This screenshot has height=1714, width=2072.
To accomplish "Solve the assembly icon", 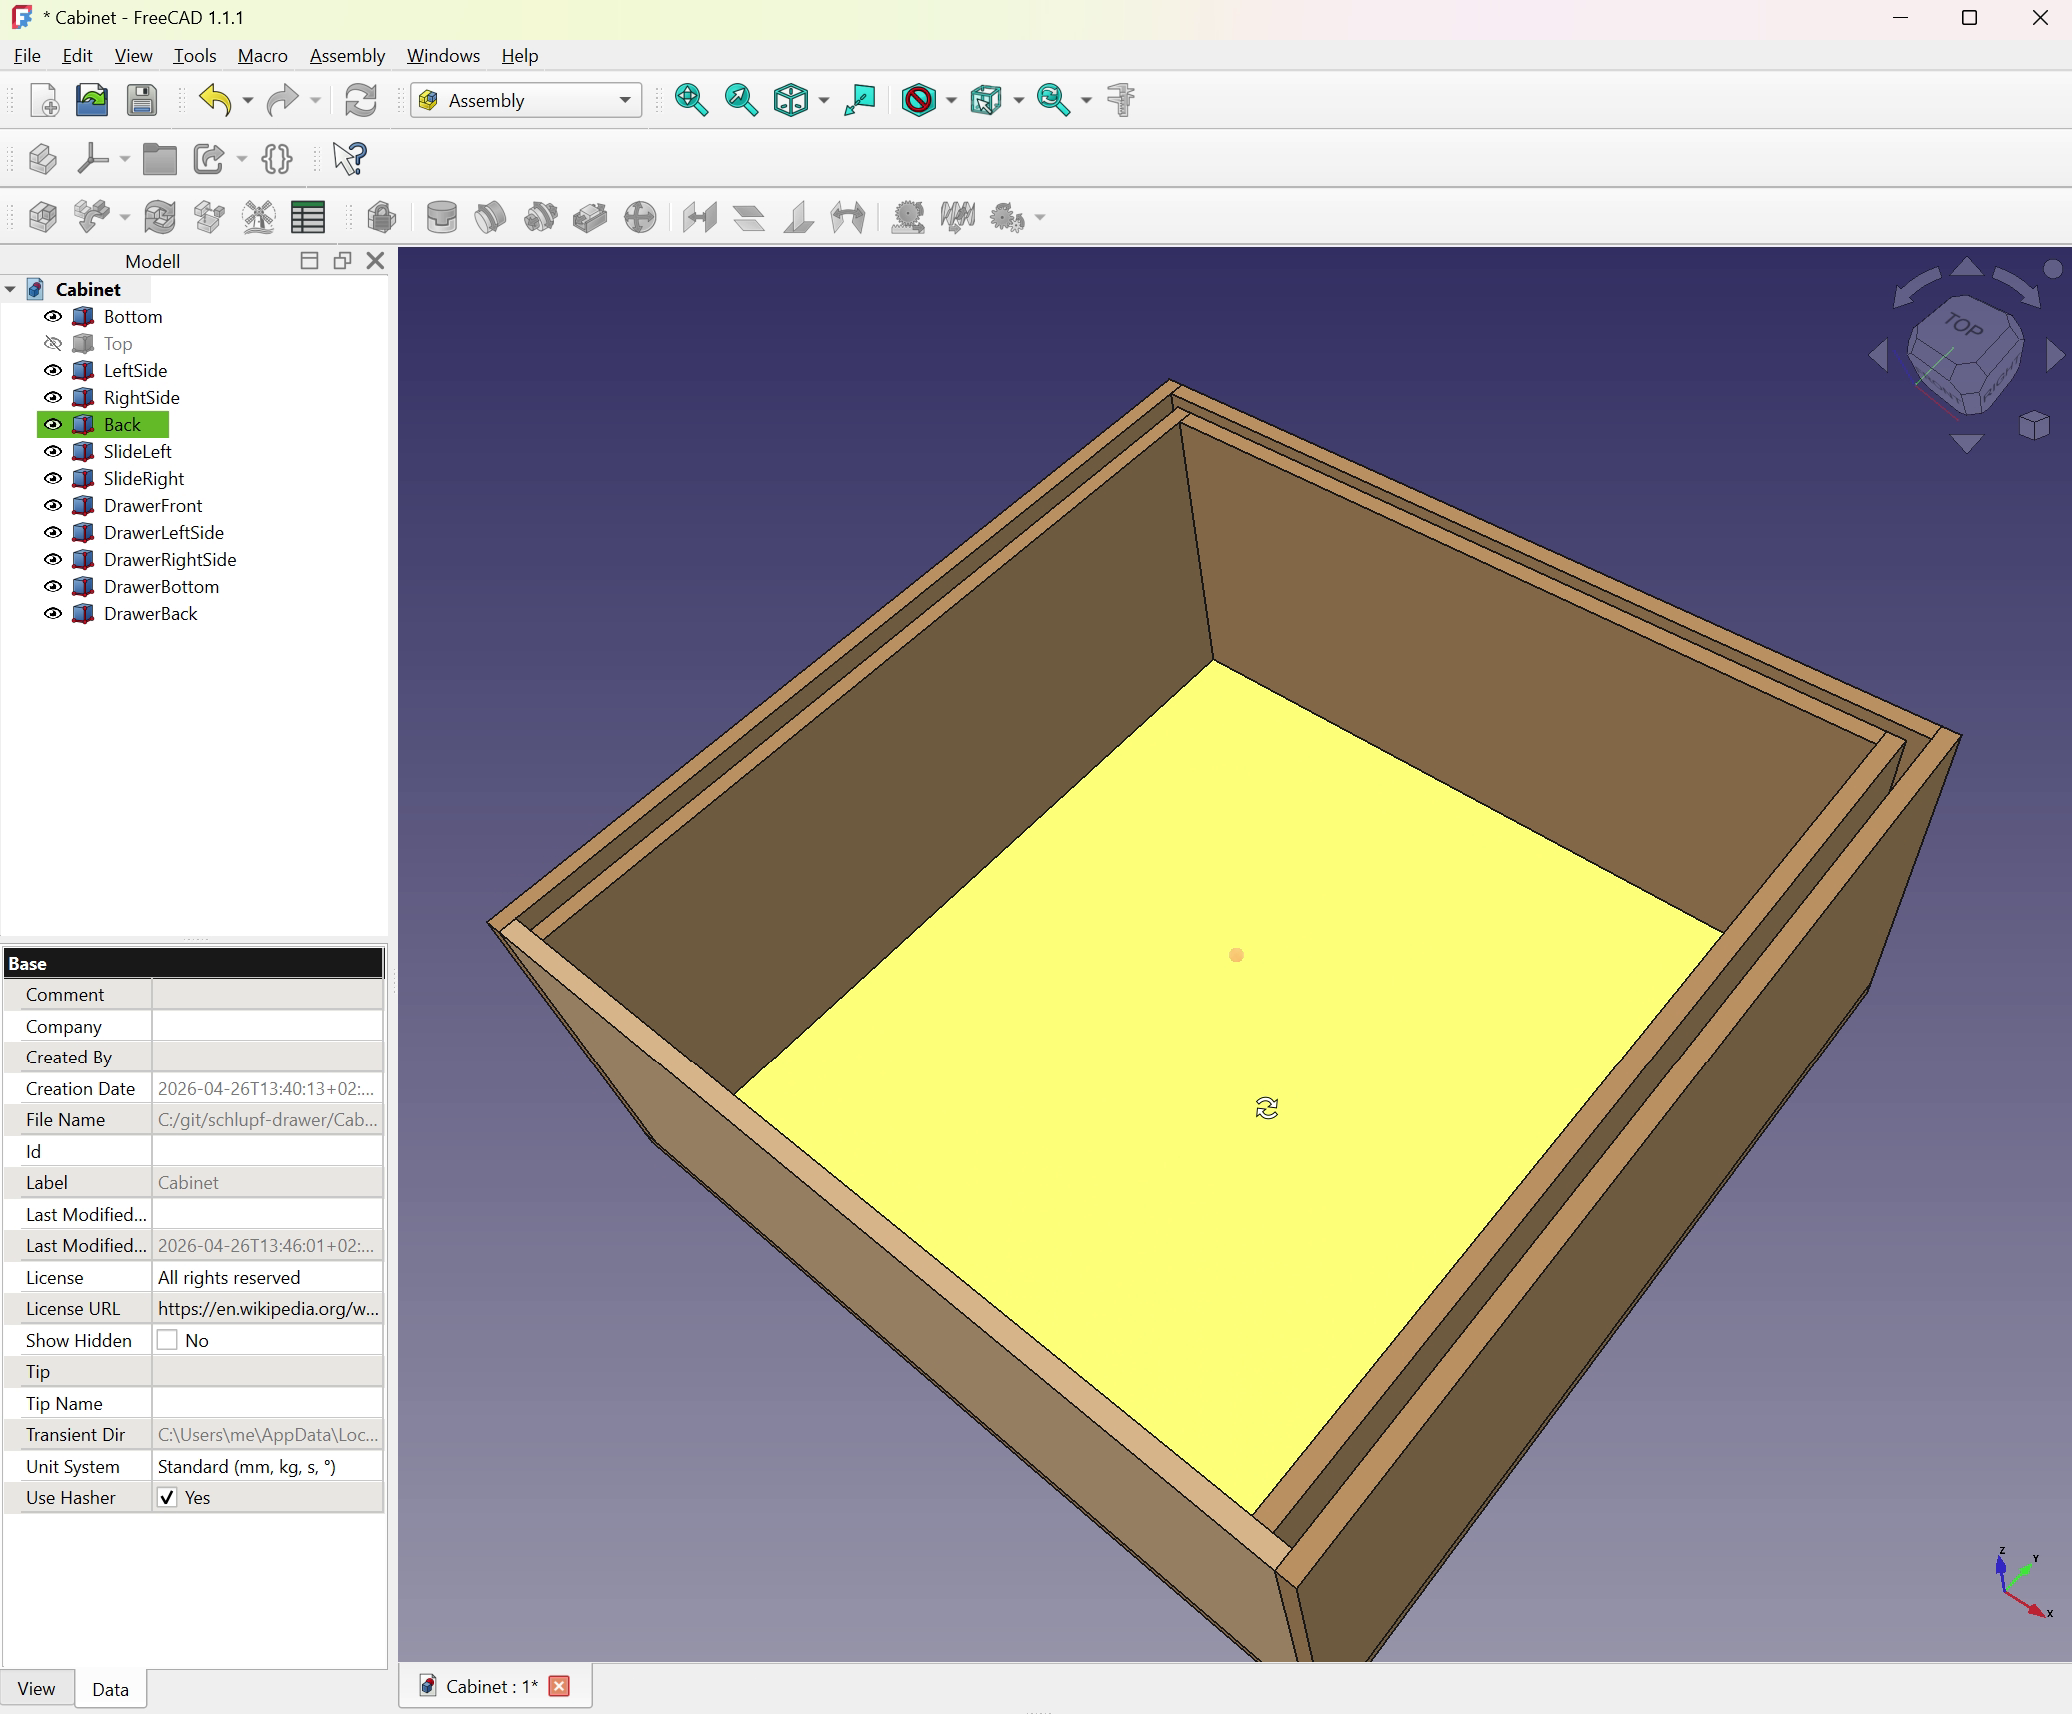I will pyautogui.click(x=159, y=217).
